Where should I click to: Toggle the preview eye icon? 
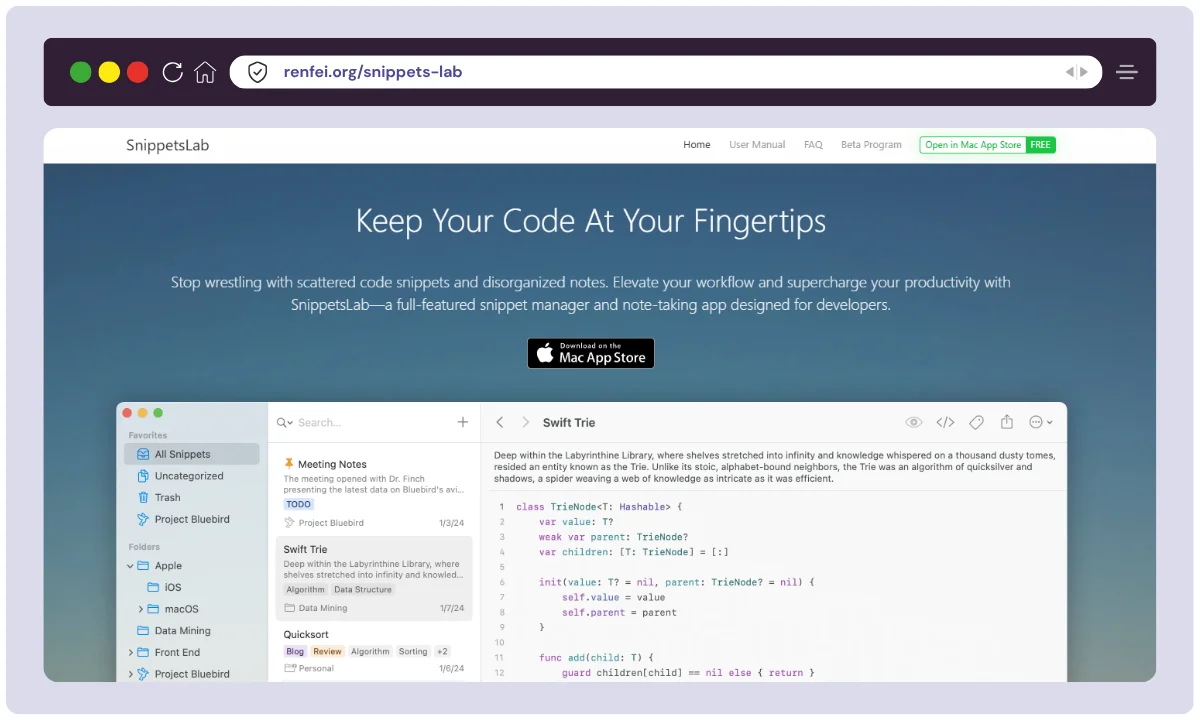pyautogui.click(x=913, y=423)
